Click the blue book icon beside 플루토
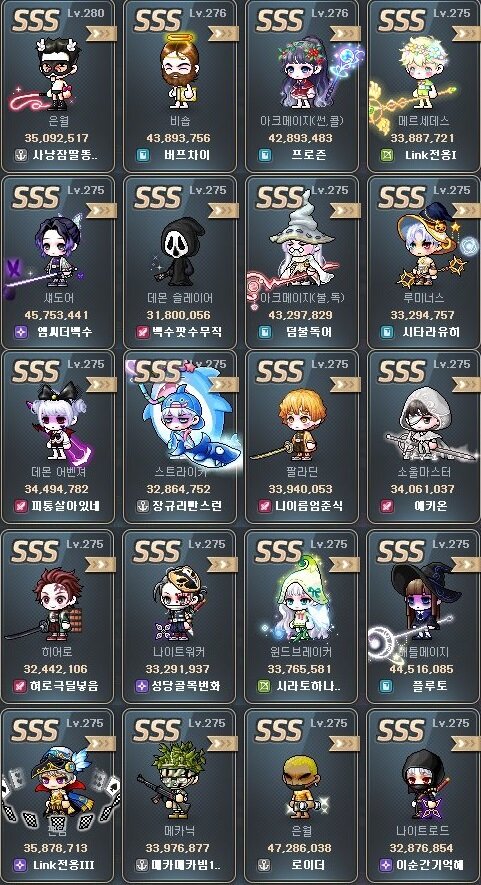481x885 pixels. pyautogui.click(x=387, y=686)
